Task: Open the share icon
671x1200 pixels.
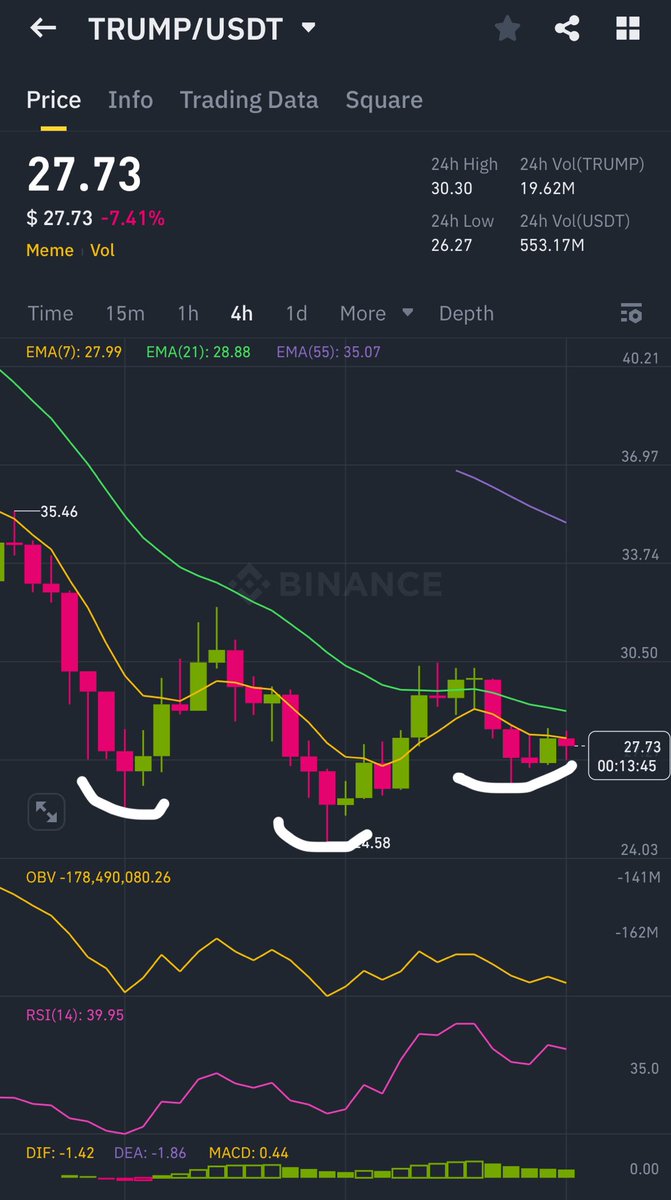Action: pos(567,29)
